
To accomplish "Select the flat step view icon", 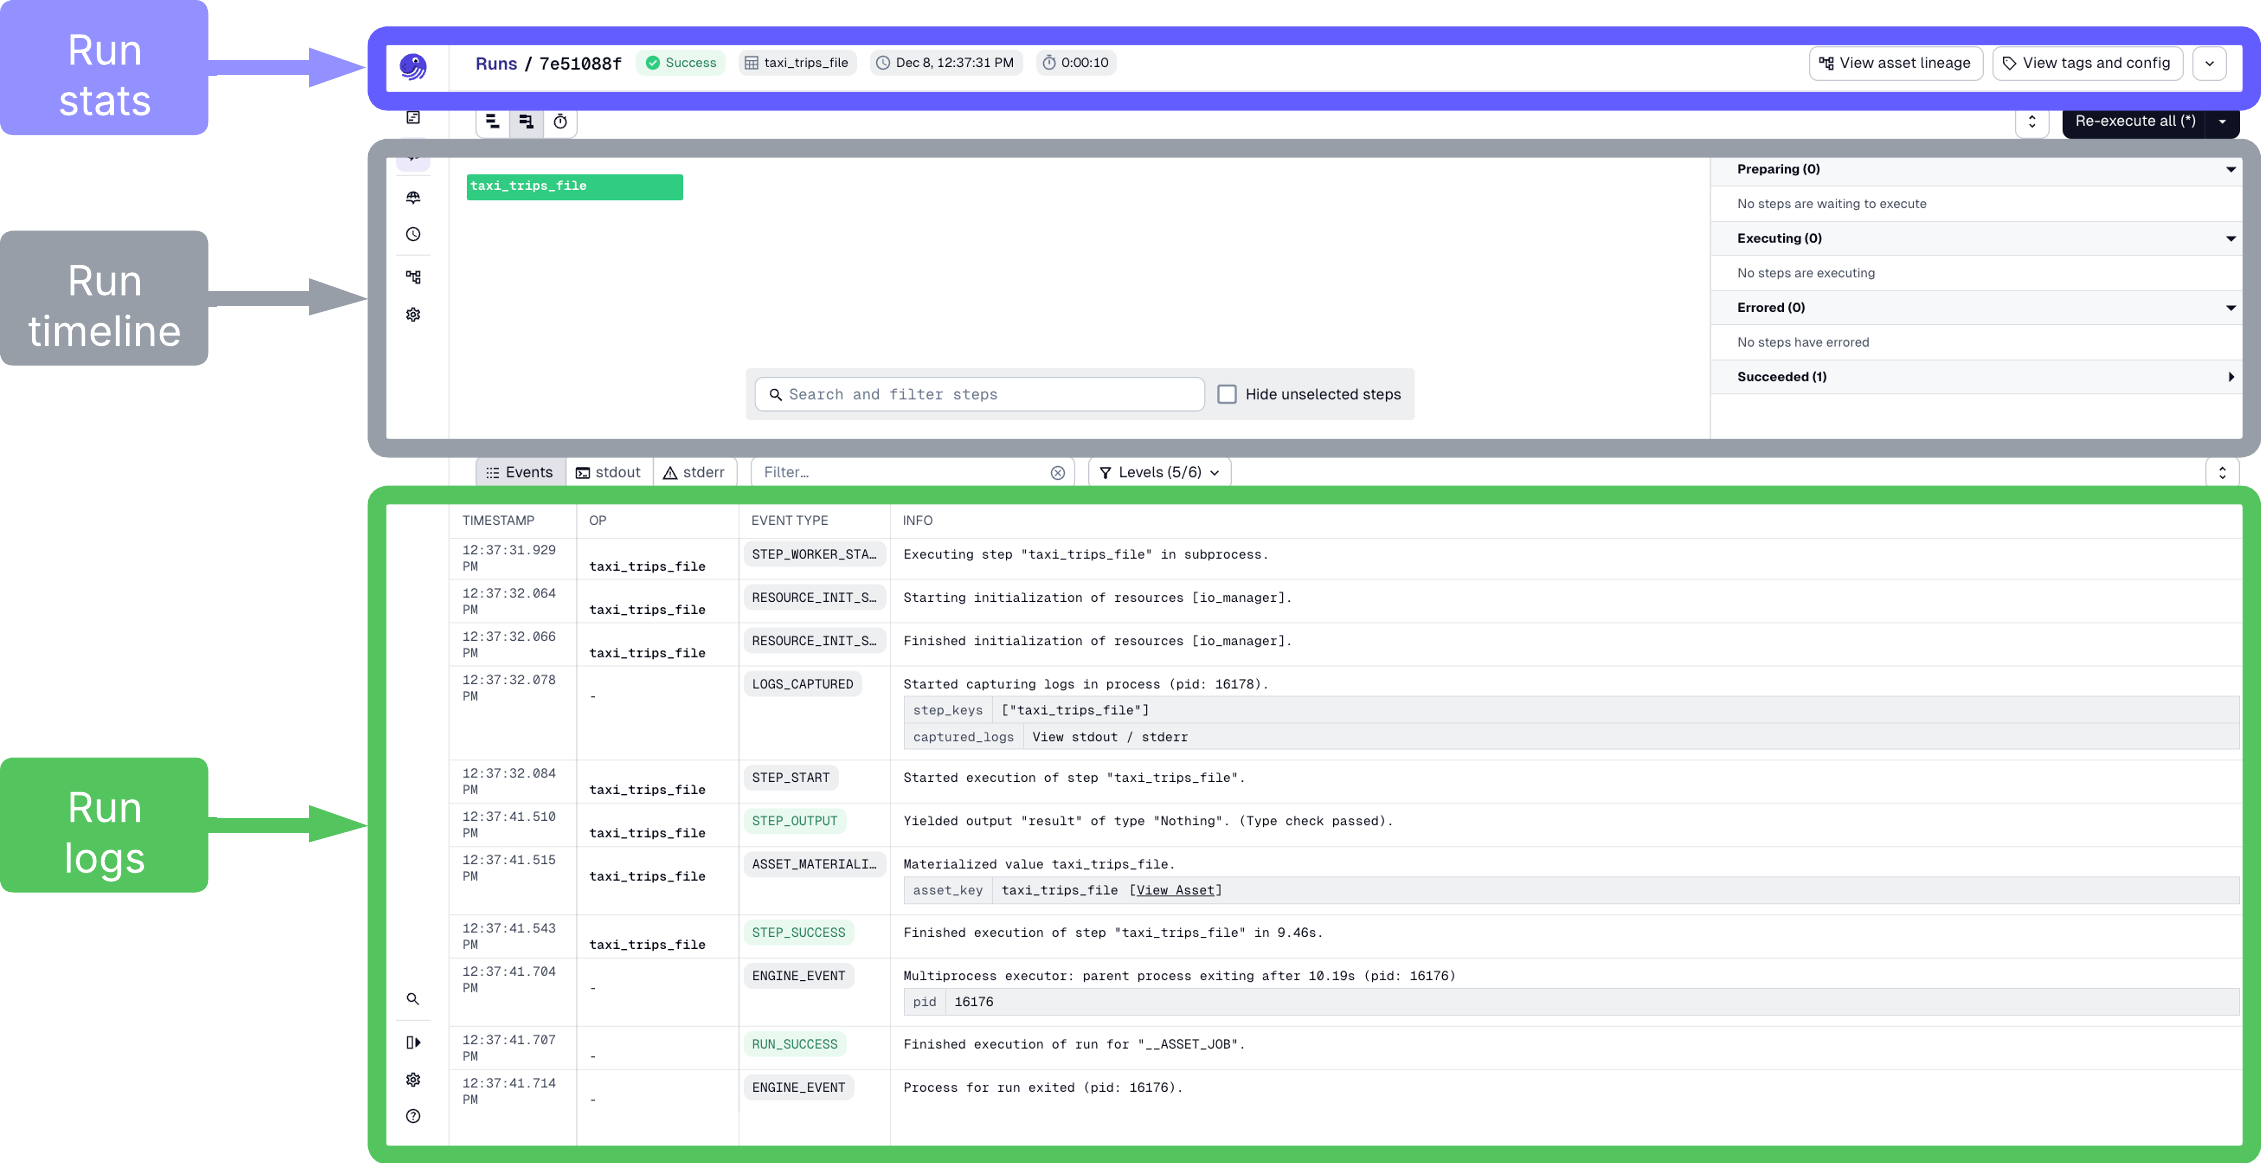I will pos(492,121).
